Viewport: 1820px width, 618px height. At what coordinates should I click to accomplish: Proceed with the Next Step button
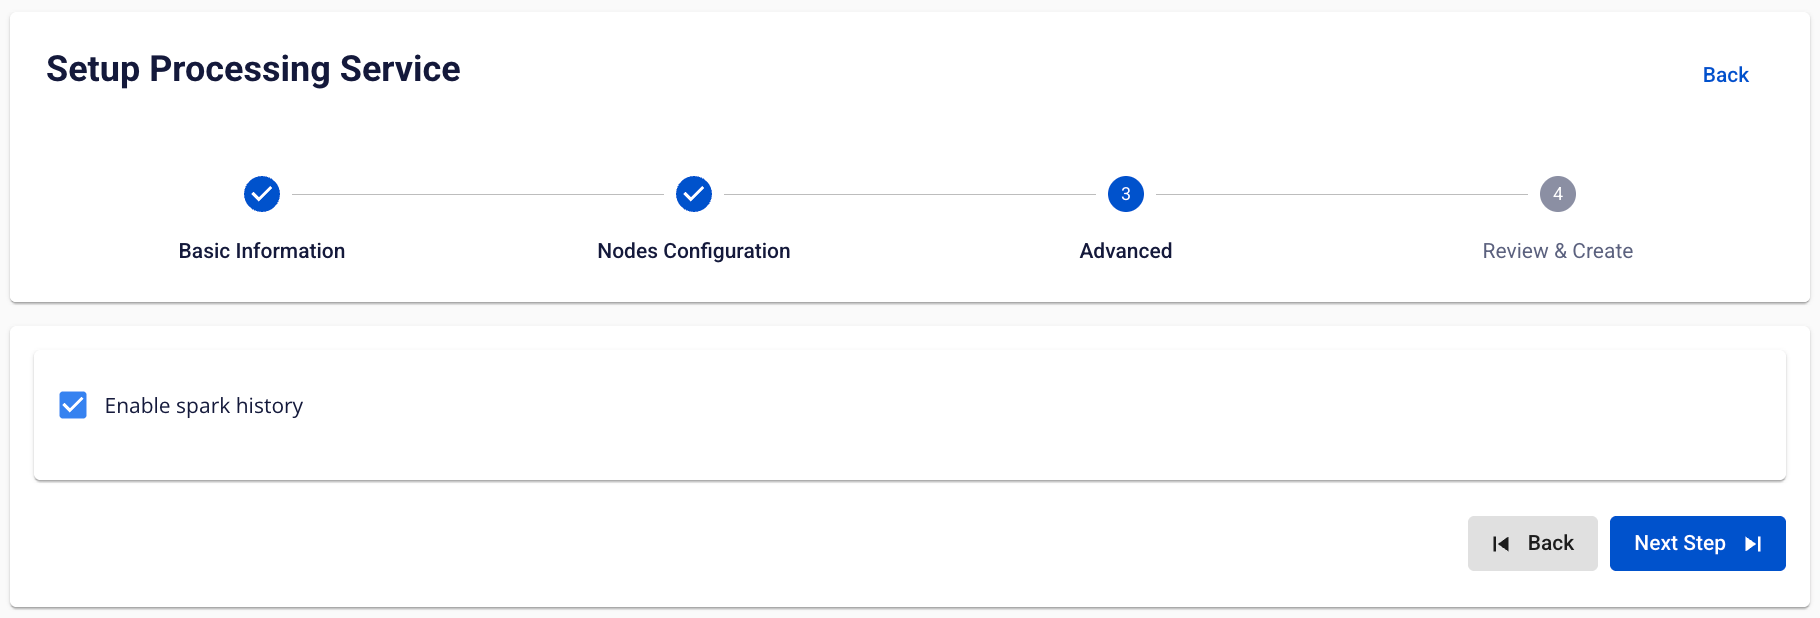(1698, 544)
